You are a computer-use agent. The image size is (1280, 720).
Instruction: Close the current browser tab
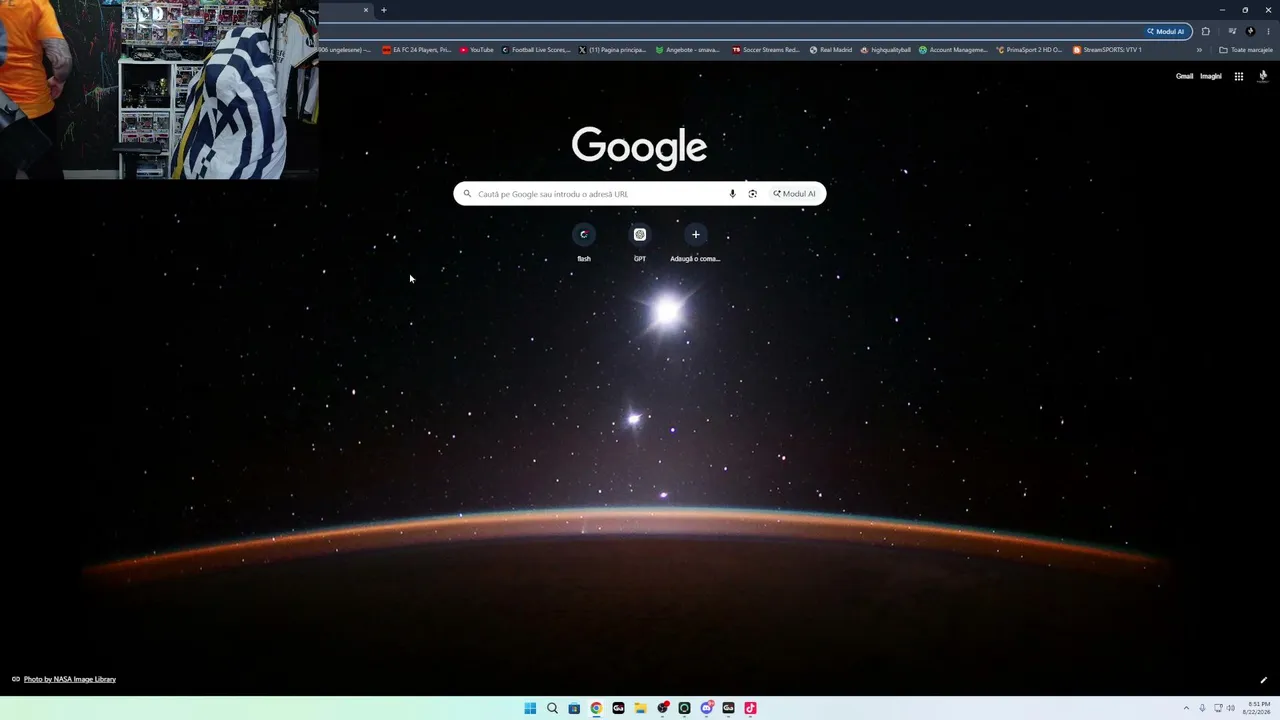[366, 10]
